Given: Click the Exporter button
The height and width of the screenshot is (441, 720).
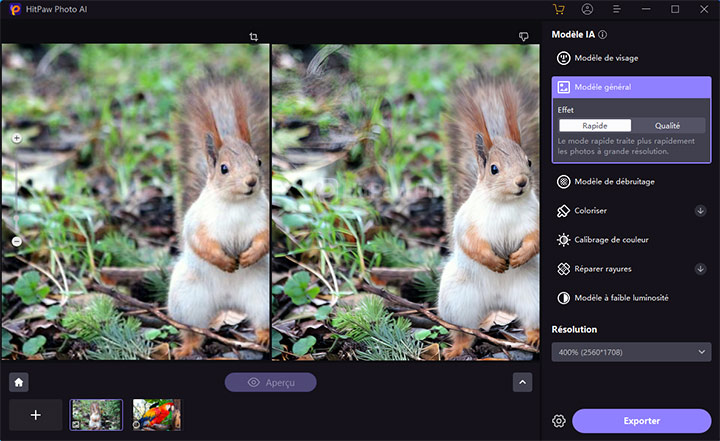Looking at the screenshot, I should pyautogui.click(x=641, y=421).
